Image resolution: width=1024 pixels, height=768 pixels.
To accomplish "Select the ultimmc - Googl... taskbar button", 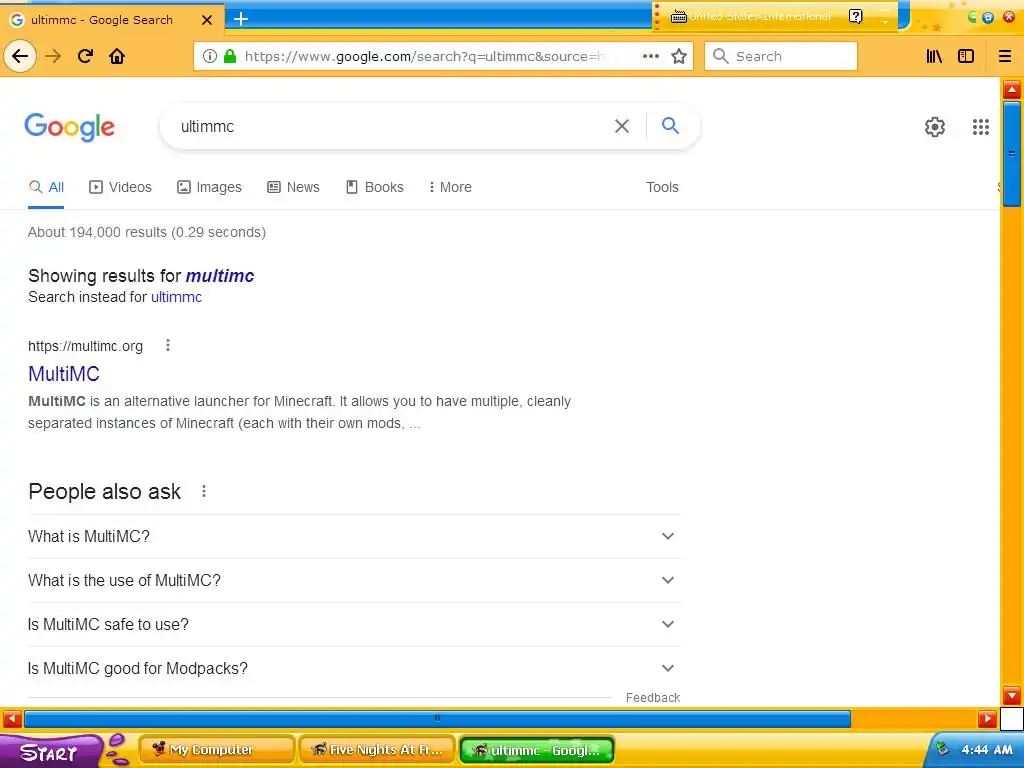I will point(537,750).
